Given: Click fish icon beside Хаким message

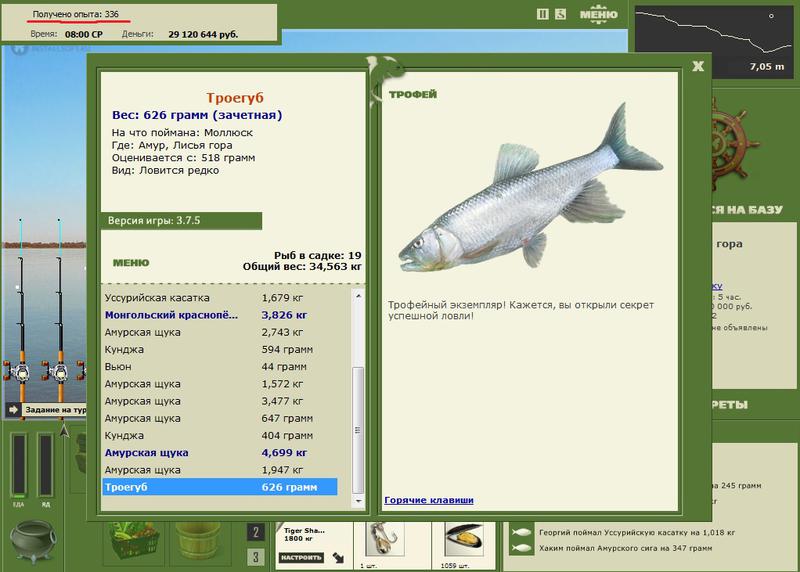Looking at the screenshot, I should tap(521, 548).
